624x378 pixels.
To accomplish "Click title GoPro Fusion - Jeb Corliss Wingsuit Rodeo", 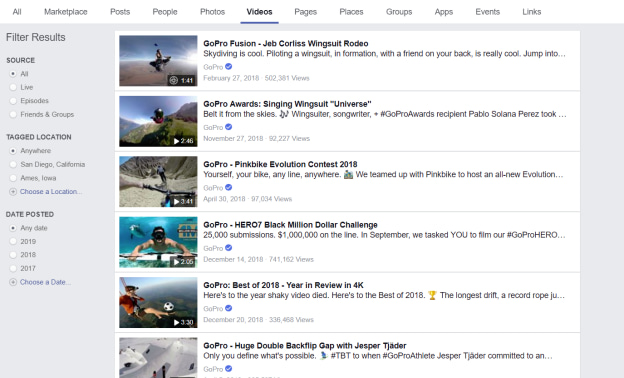I will tap(286, 43).
